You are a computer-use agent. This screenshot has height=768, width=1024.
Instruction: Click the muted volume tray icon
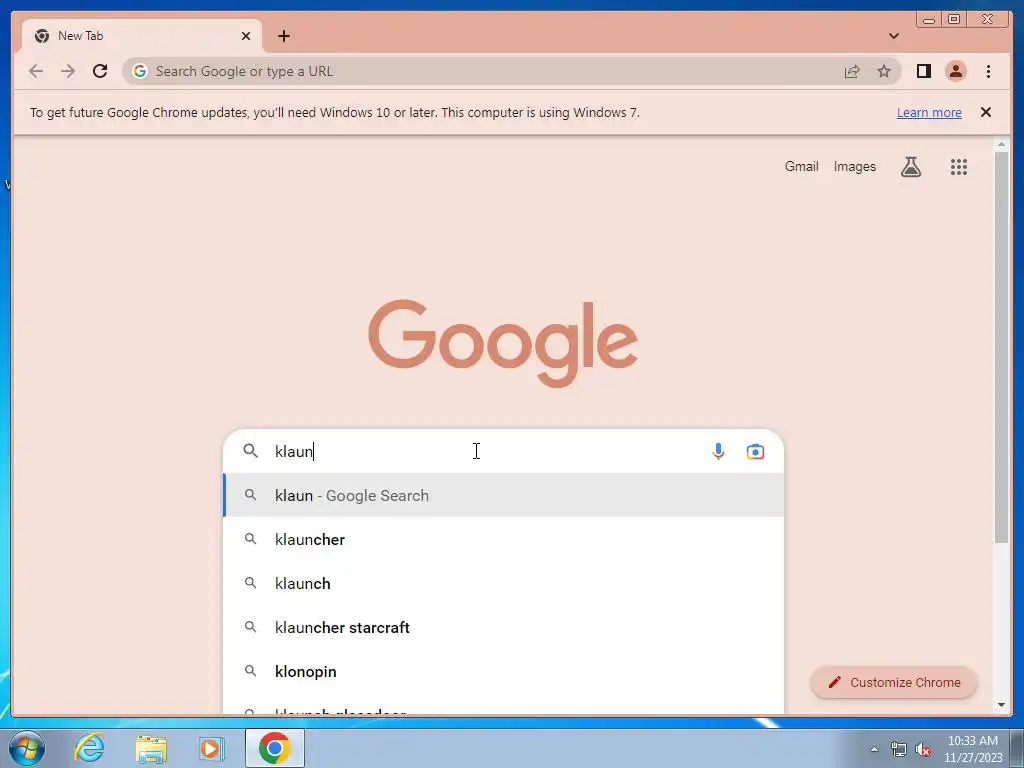click(922, 750)
